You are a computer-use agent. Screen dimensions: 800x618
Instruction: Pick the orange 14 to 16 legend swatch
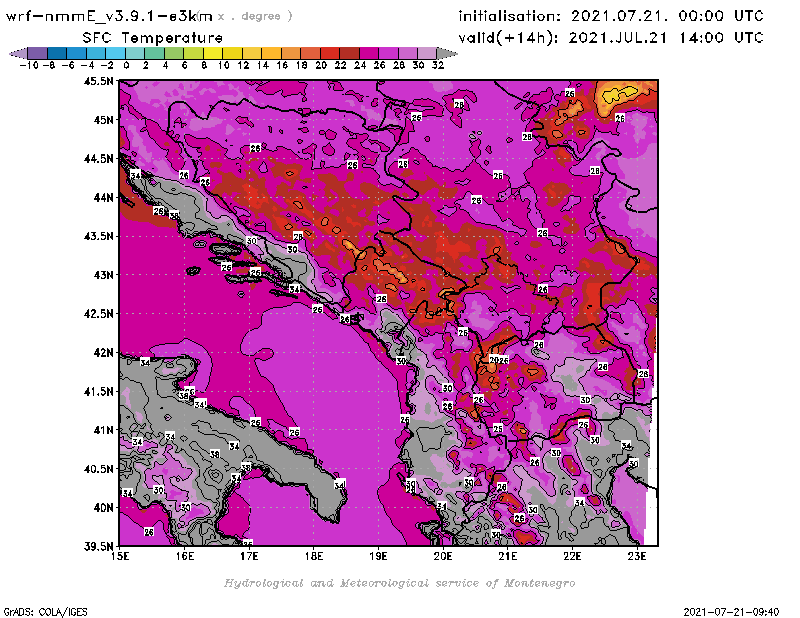click(271, 53)
